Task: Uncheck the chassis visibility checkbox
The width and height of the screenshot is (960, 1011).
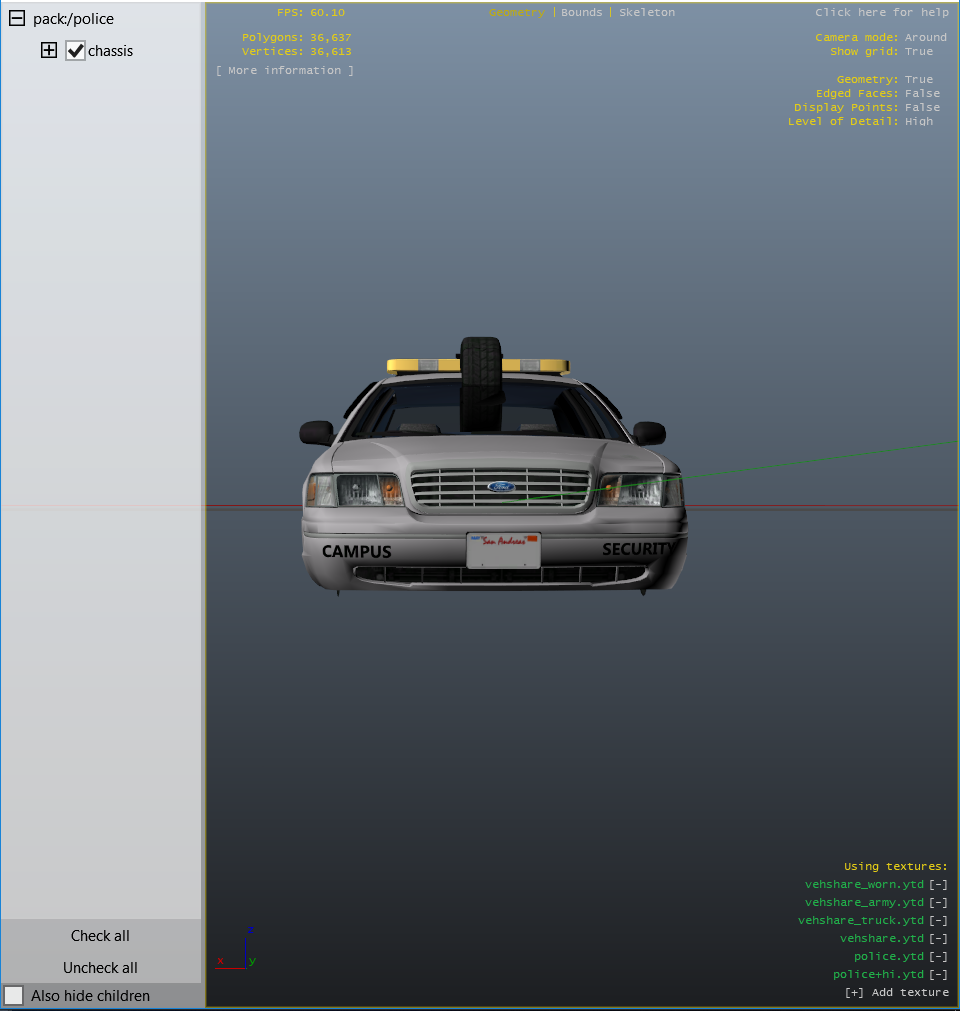Action: tap(75, 50)
